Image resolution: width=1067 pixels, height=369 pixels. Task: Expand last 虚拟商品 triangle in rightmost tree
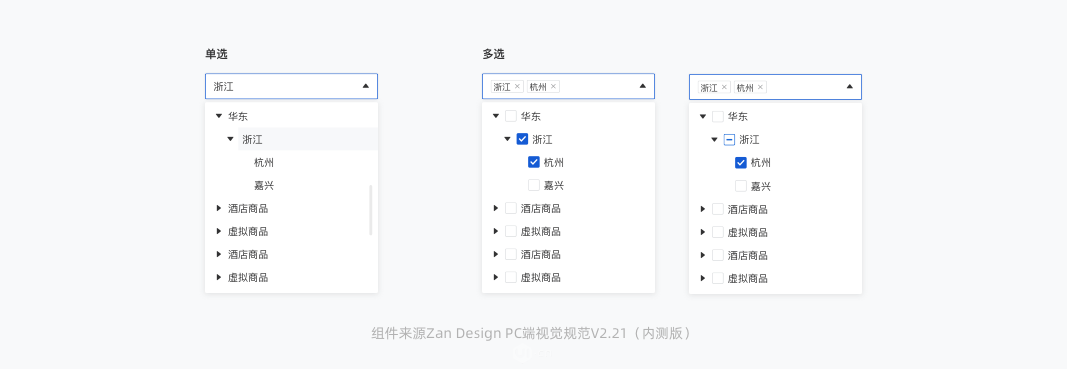click(702, 278)
